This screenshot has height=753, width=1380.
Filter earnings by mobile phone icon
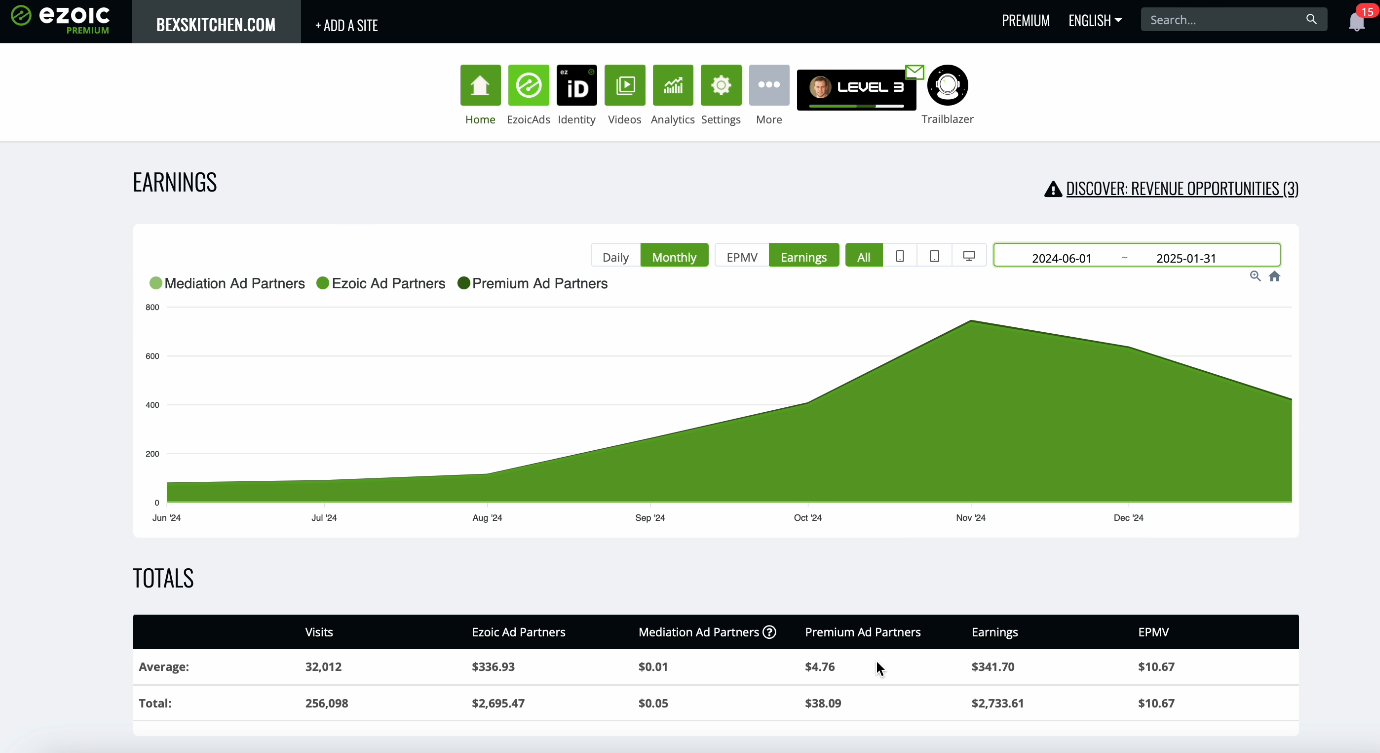click(900, 256)
